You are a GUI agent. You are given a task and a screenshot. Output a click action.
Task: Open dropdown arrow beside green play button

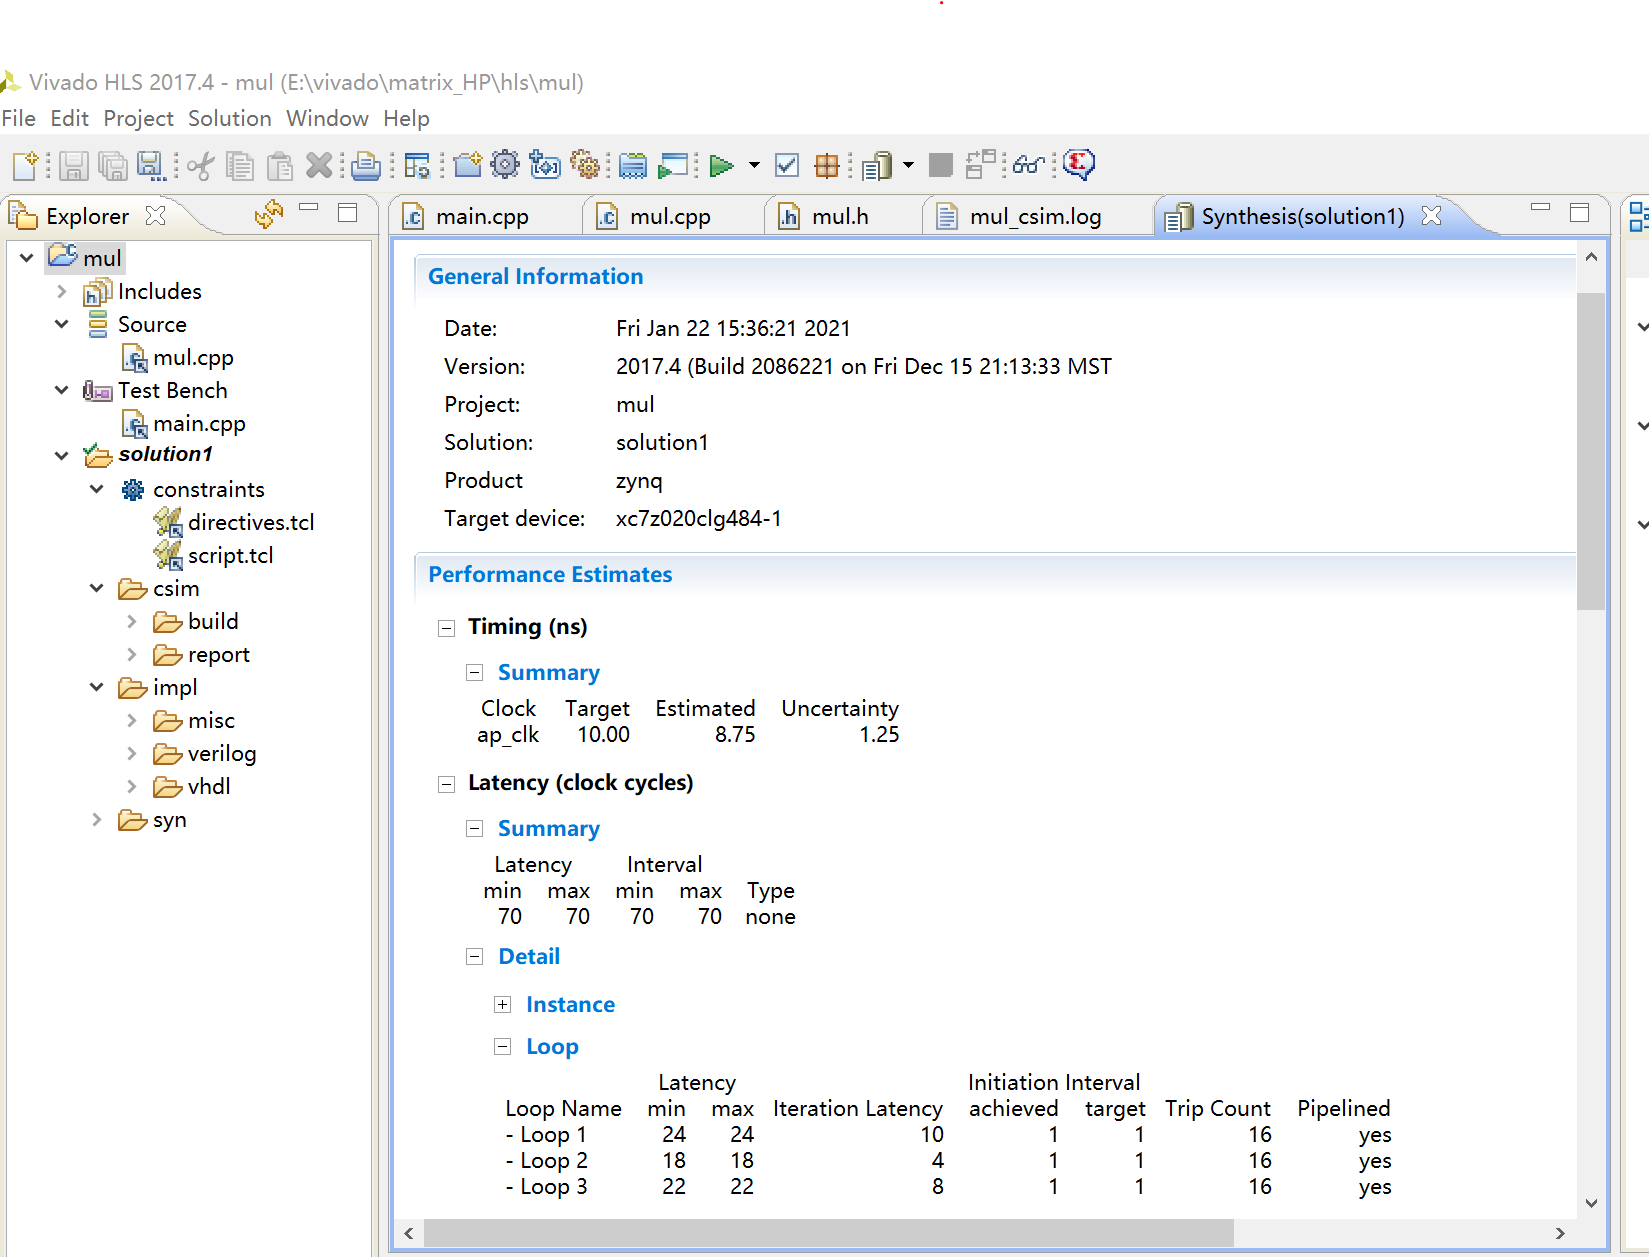coord(754,165)
